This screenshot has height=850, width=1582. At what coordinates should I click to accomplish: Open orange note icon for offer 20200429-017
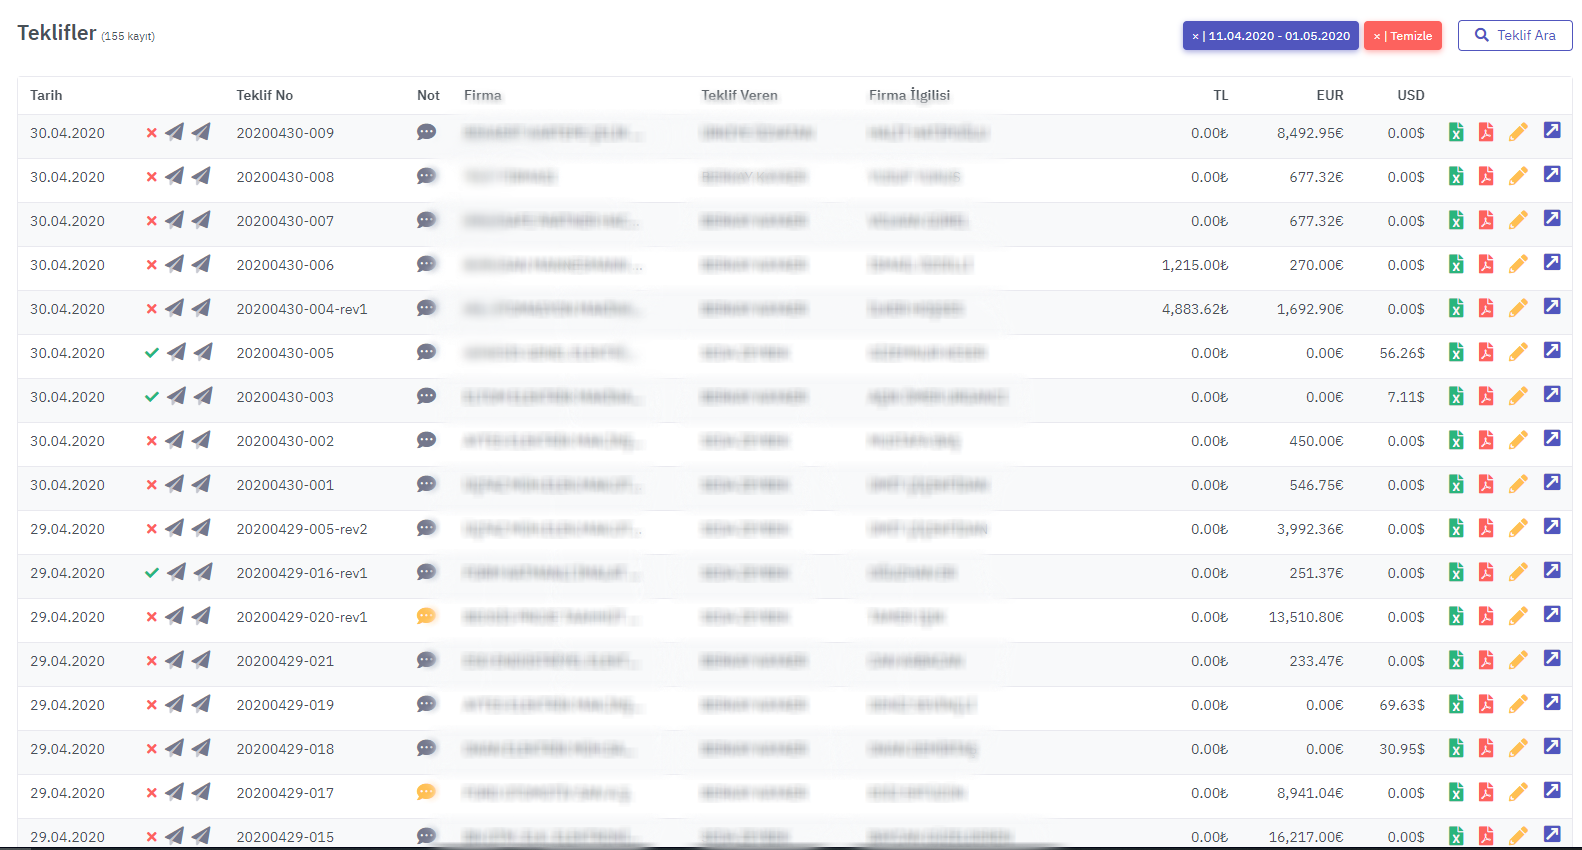[x=426, y=792]
